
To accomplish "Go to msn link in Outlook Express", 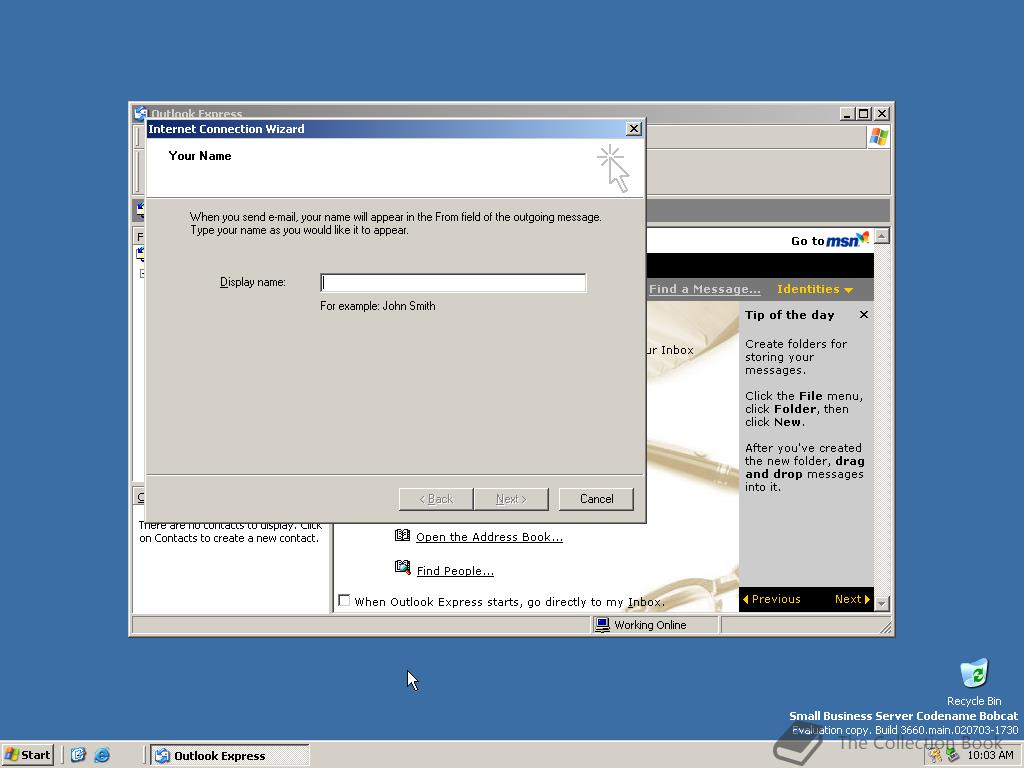I will coord(829,240).
